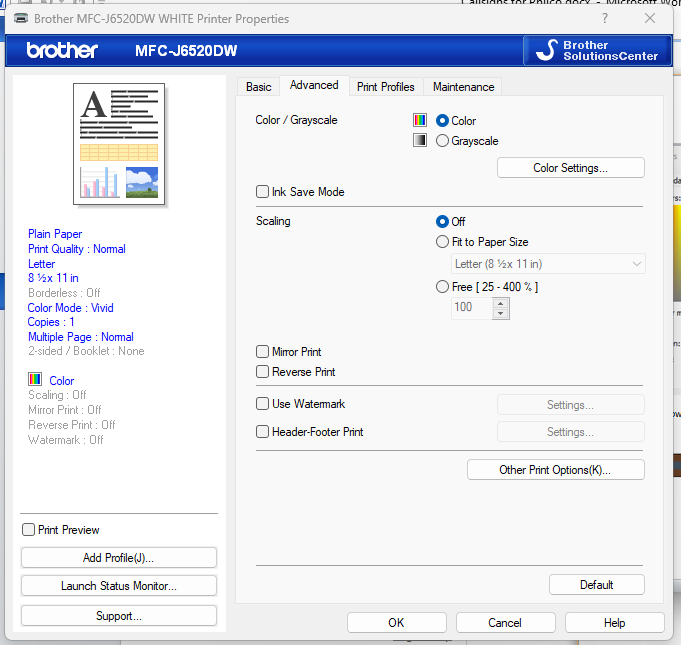Click the brother logo in banner
Image resolution: width=681 pixels, height=645 pixels.
tap(62, 50)
